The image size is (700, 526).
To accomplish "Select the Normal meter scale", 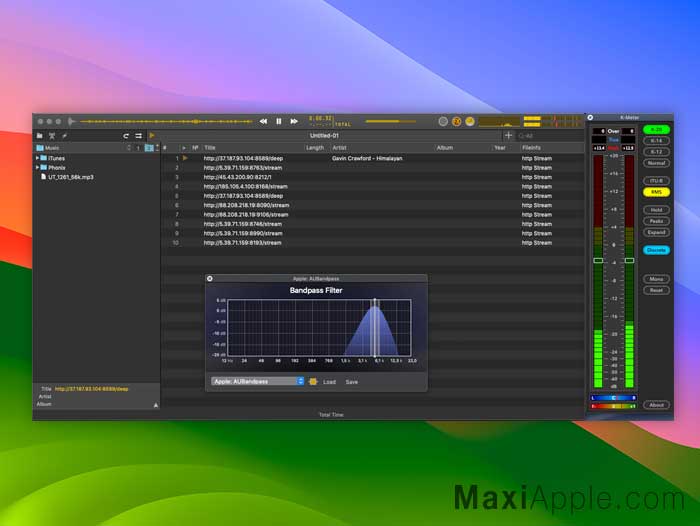I will point(656,163).
